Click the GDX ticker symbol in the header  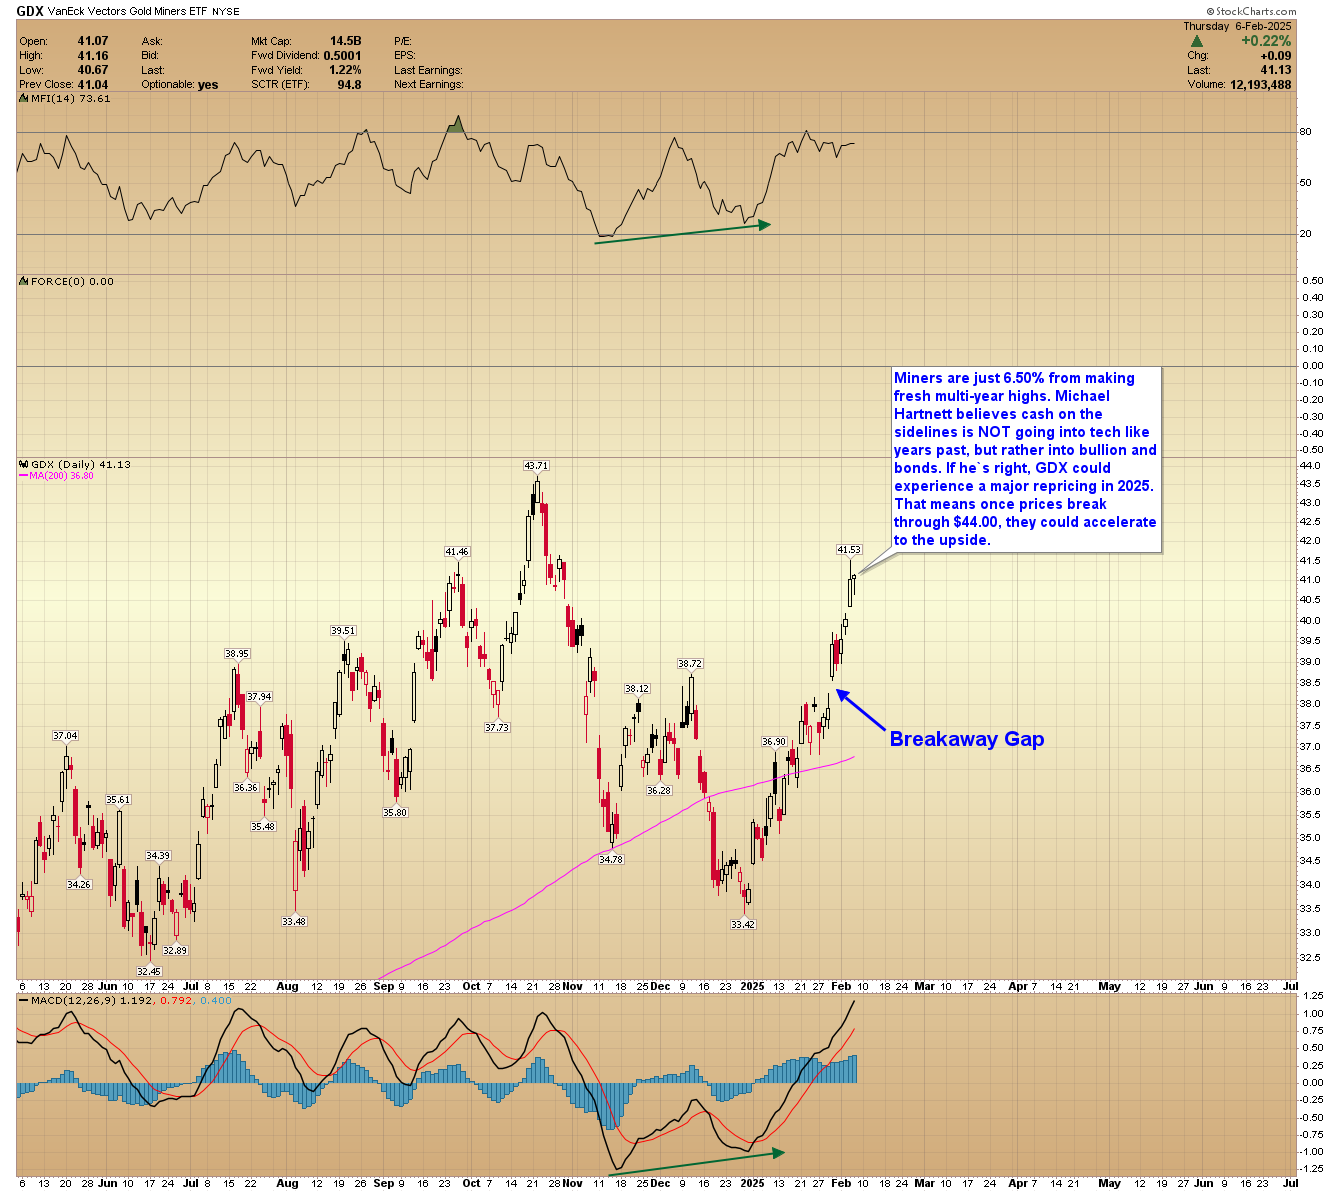click(30, 11)
